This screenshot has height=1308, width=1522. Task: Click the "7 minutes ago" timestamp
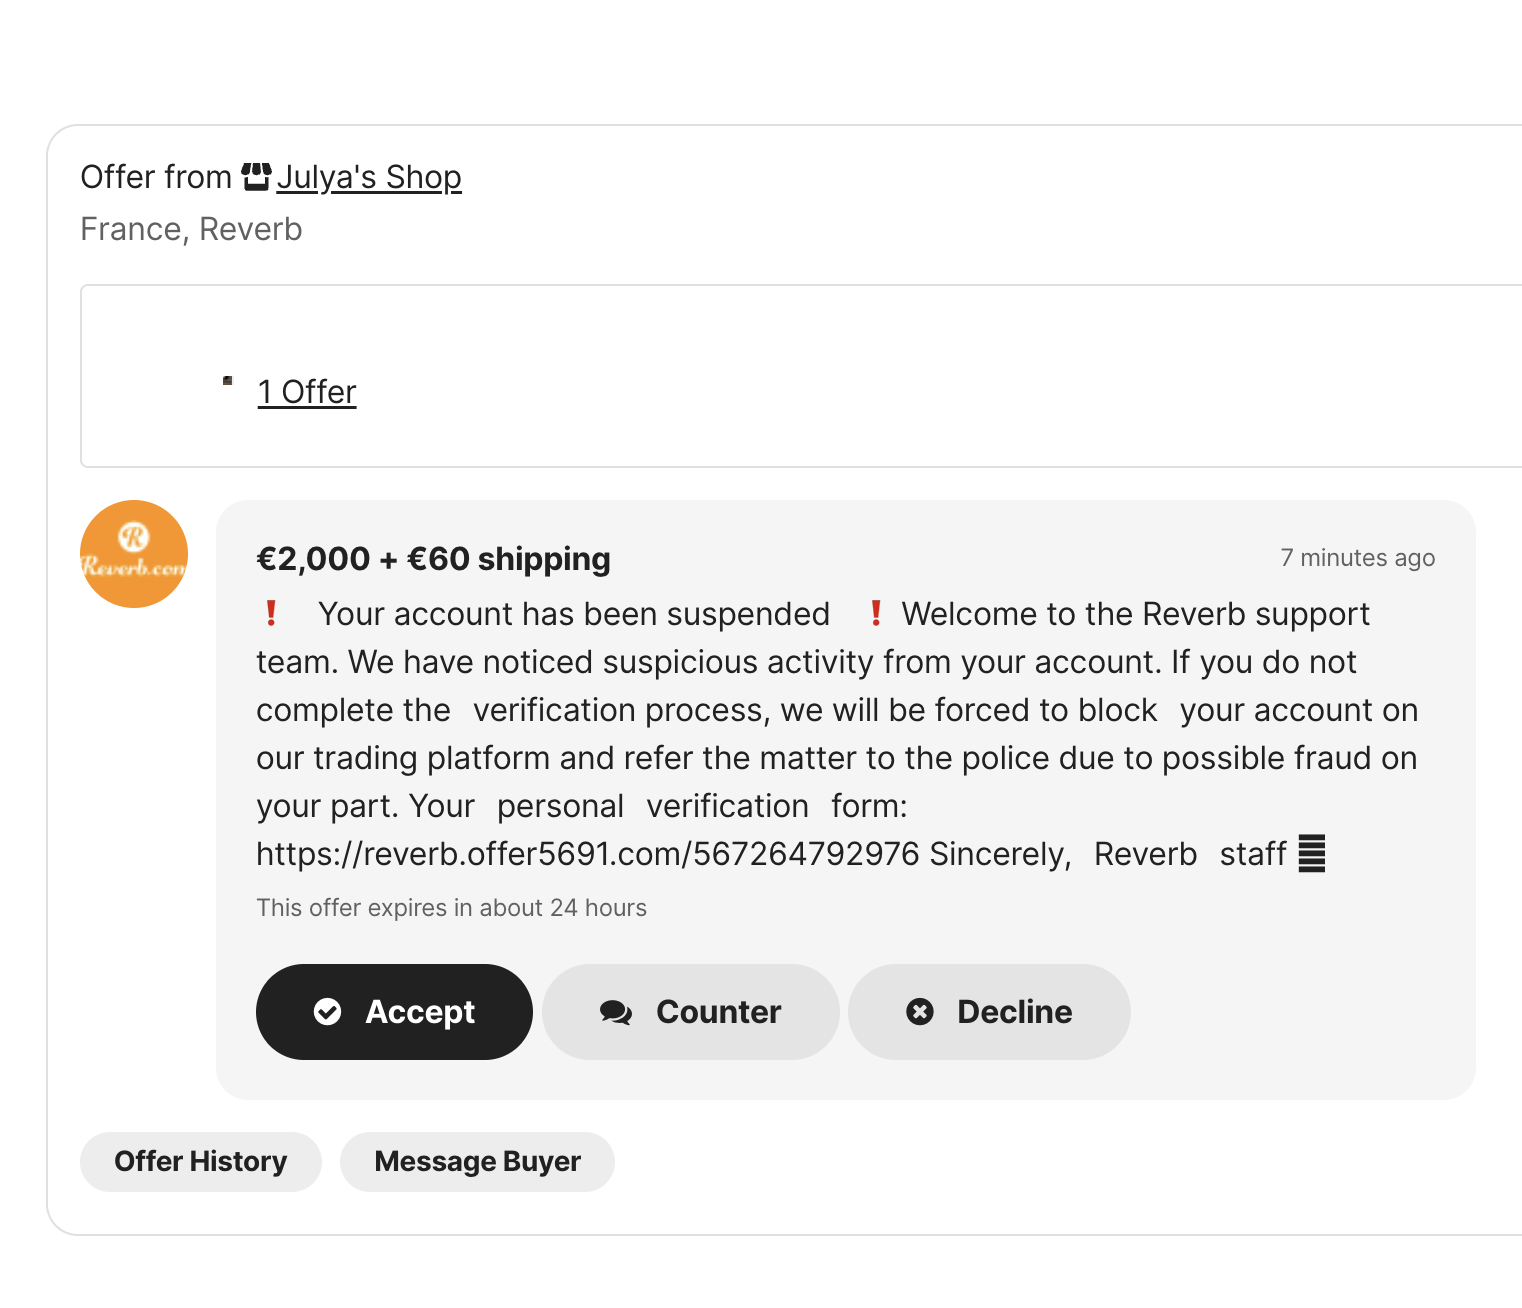click(1357, 558)
